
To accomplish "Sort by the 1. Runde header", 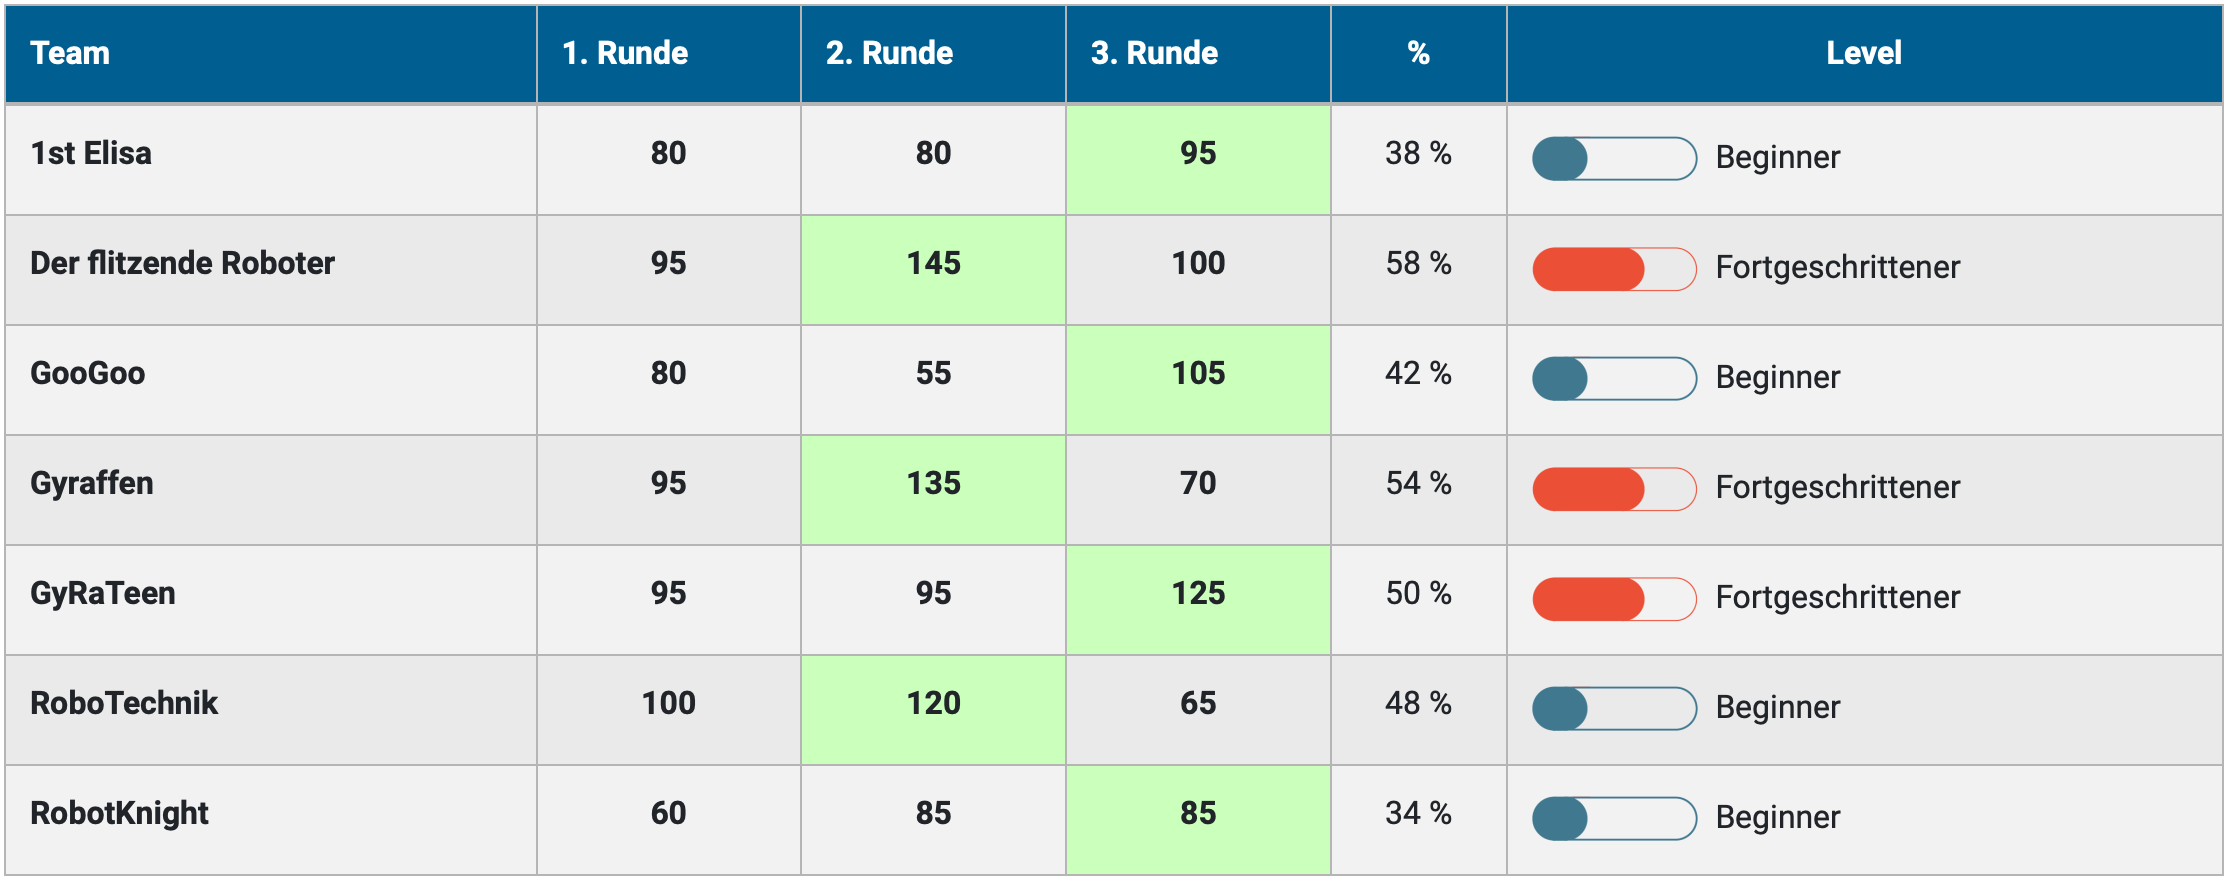I will click(x=625, y=53).
